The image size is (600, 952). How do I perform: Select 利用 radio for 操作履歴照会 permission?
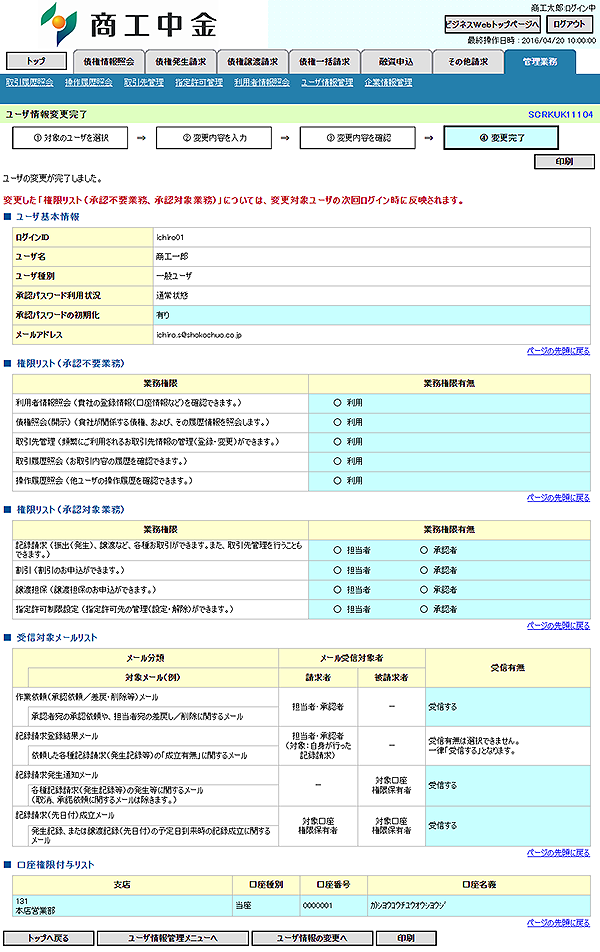tap(338, 481)
